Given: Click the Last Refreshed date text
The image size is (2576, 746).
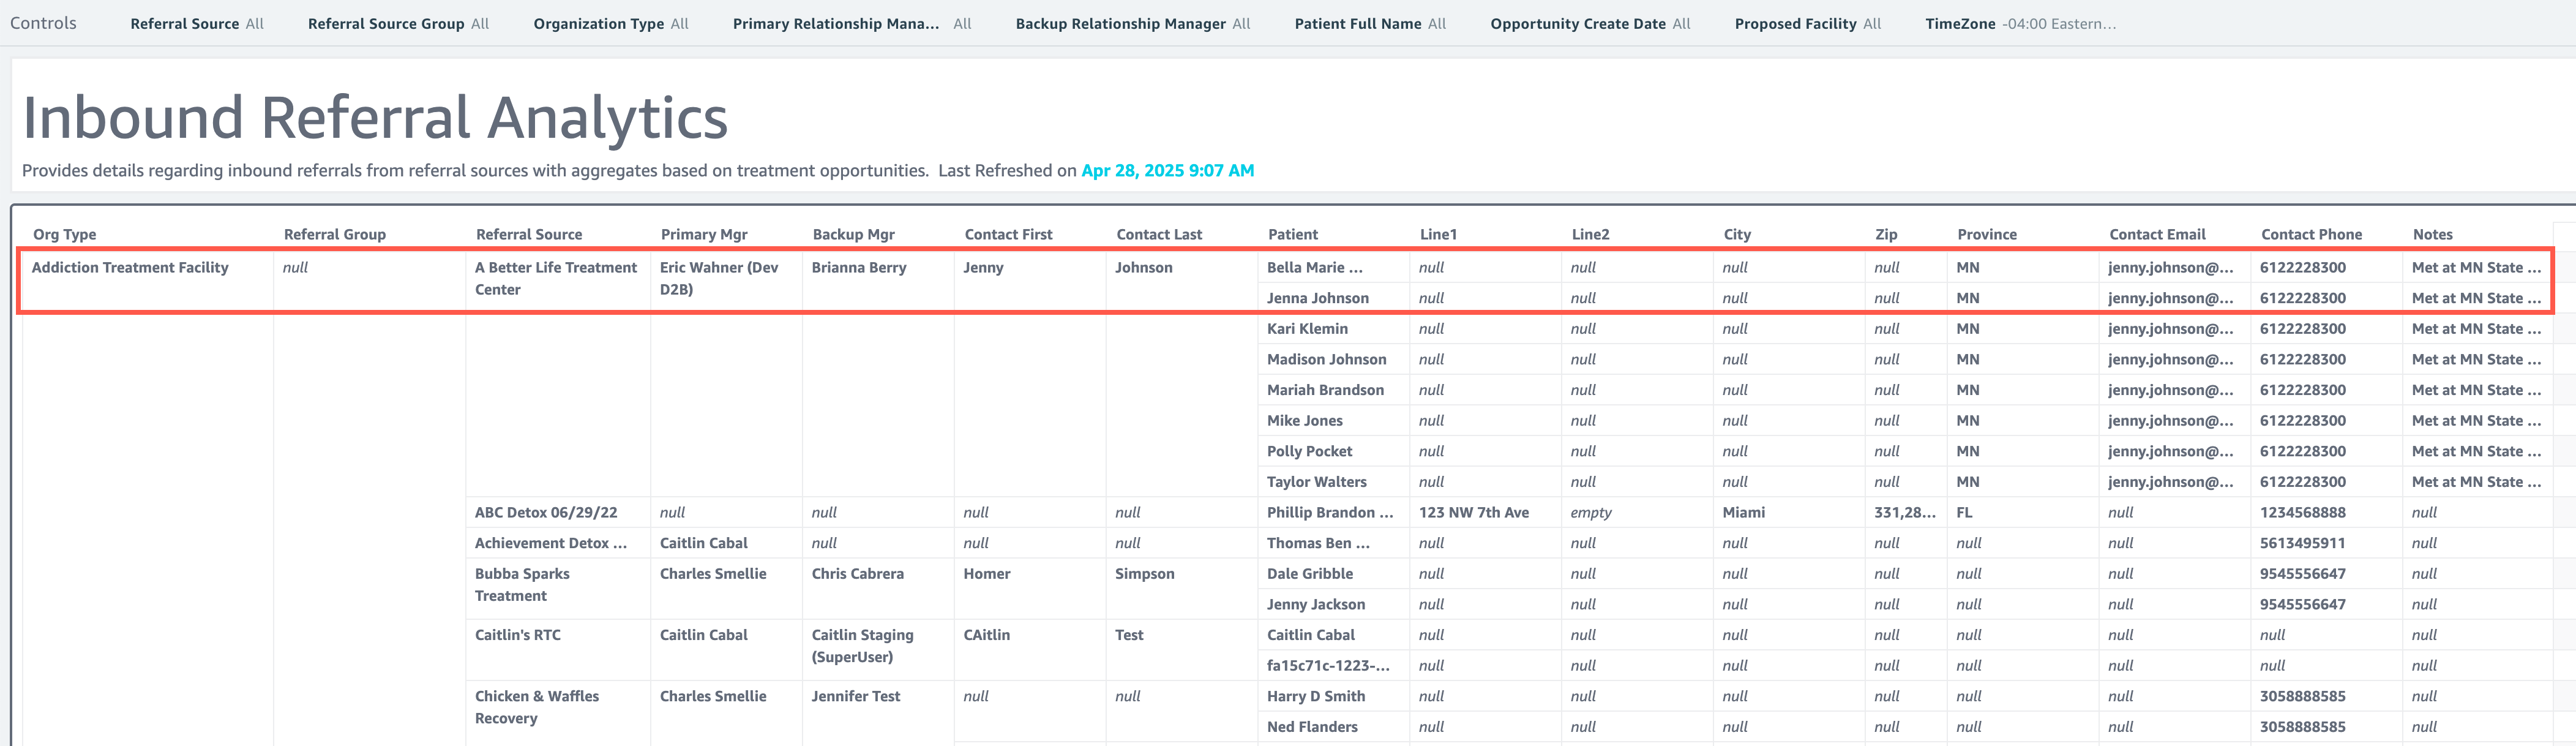Looking at the screenshot, I should point(1167,170).
